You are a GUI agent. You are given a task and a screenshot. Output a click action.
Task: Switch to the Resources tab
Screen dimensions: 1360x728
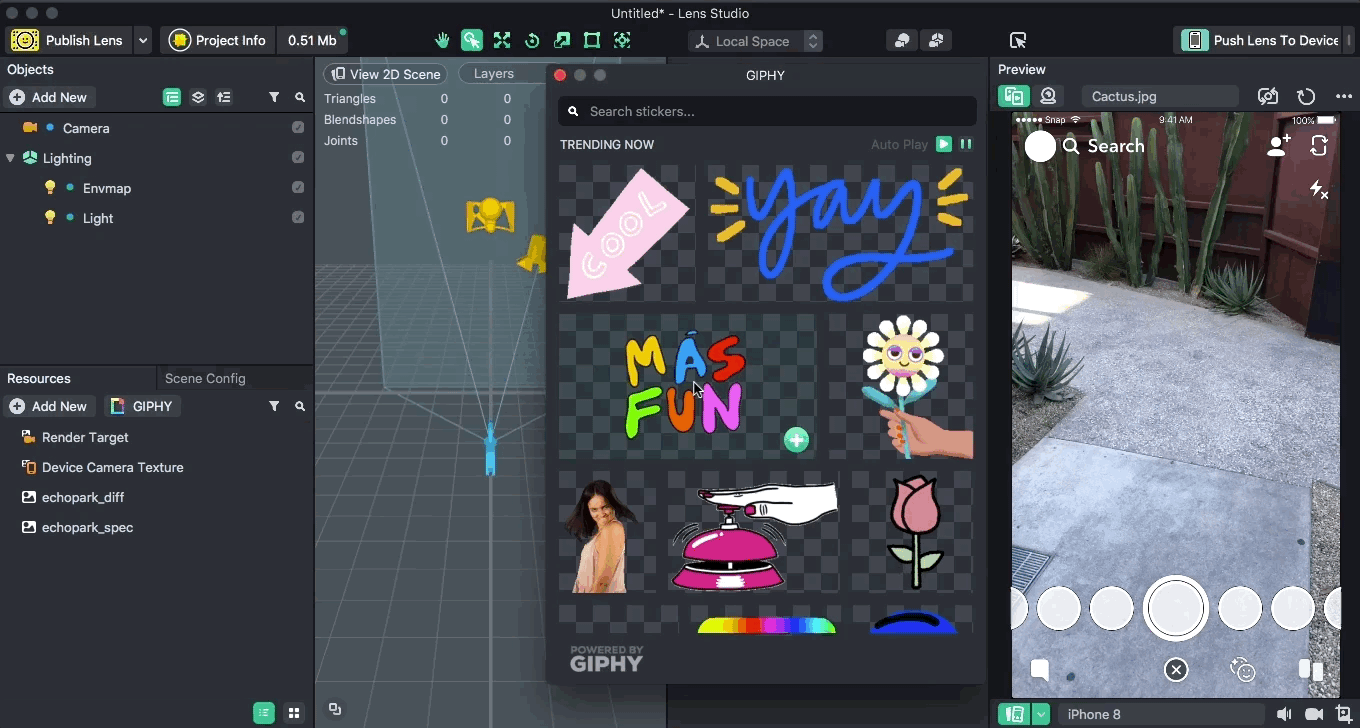(39, 378)
